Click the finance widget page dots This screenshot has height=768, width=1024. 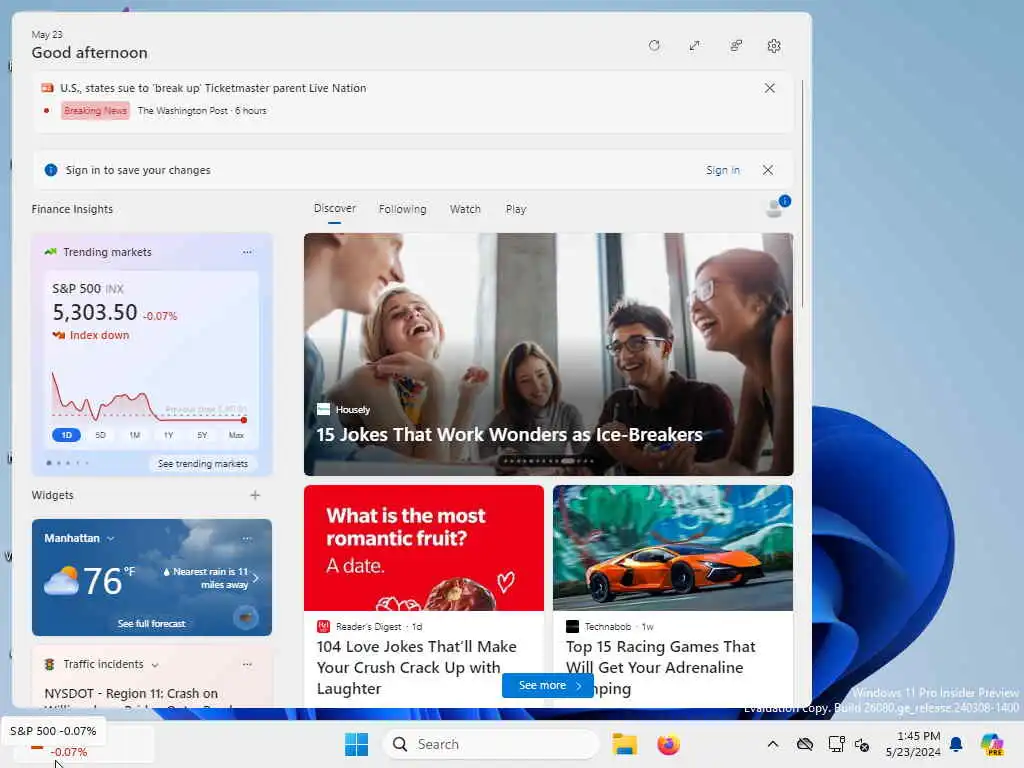[x=67, y=463]
